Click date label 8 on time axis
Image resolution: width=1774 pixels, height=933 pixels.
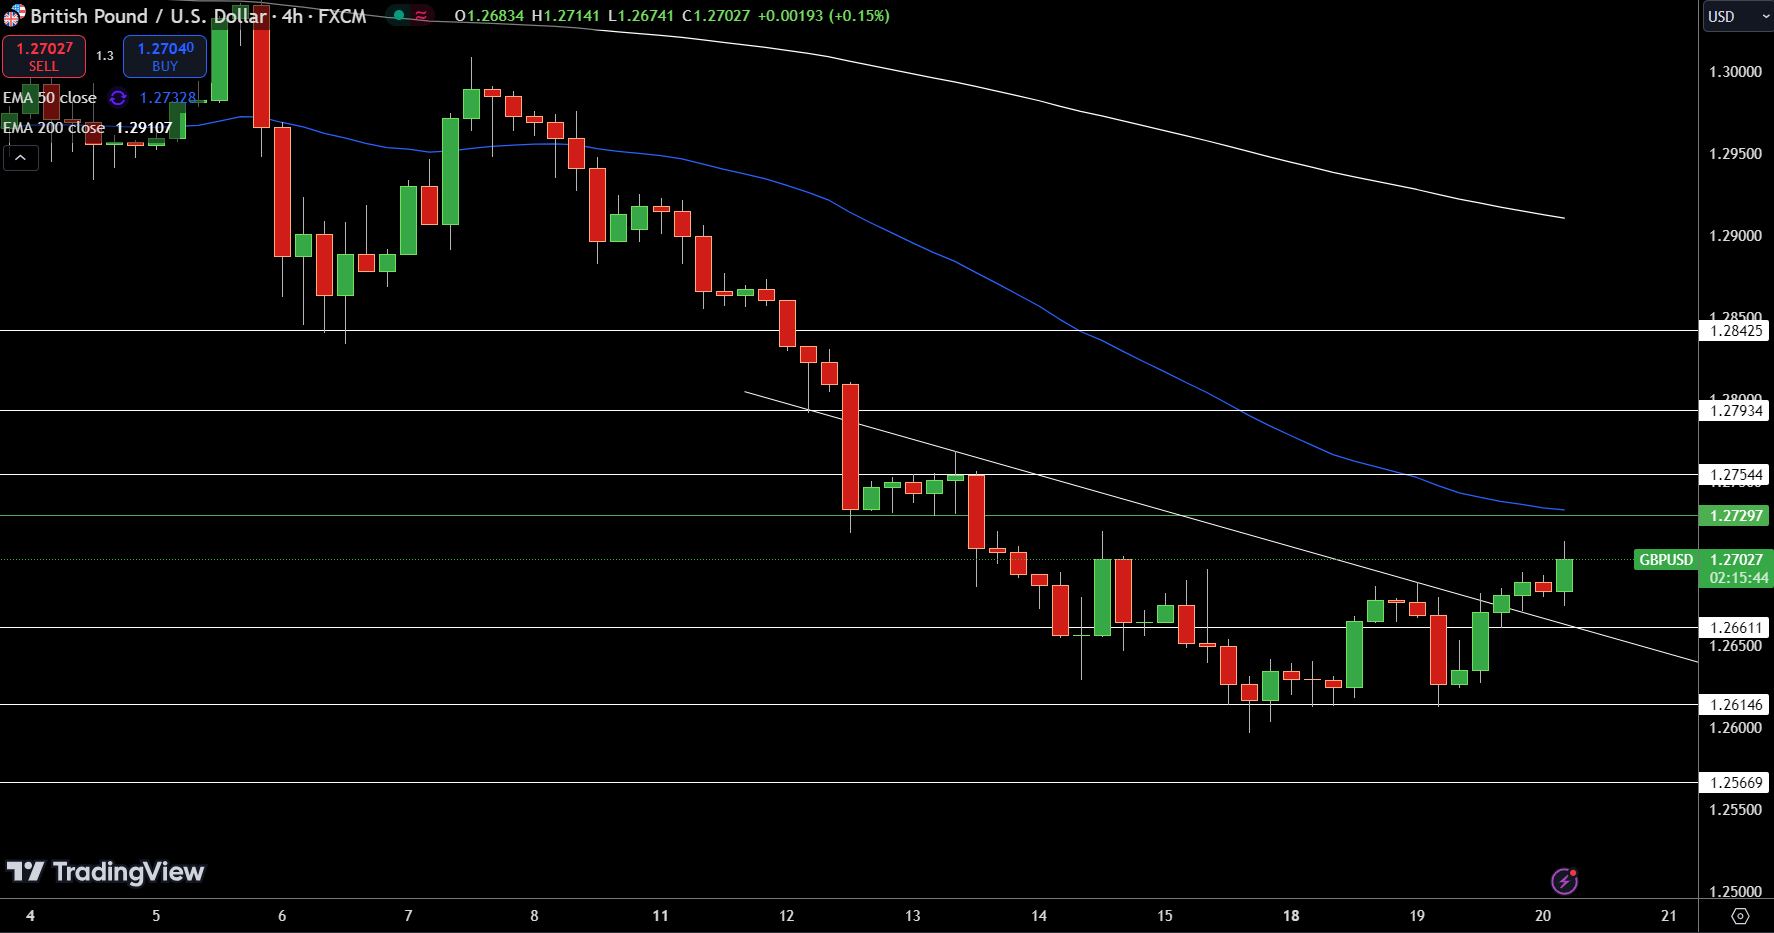pyautogui.click(x=534, y=916)
